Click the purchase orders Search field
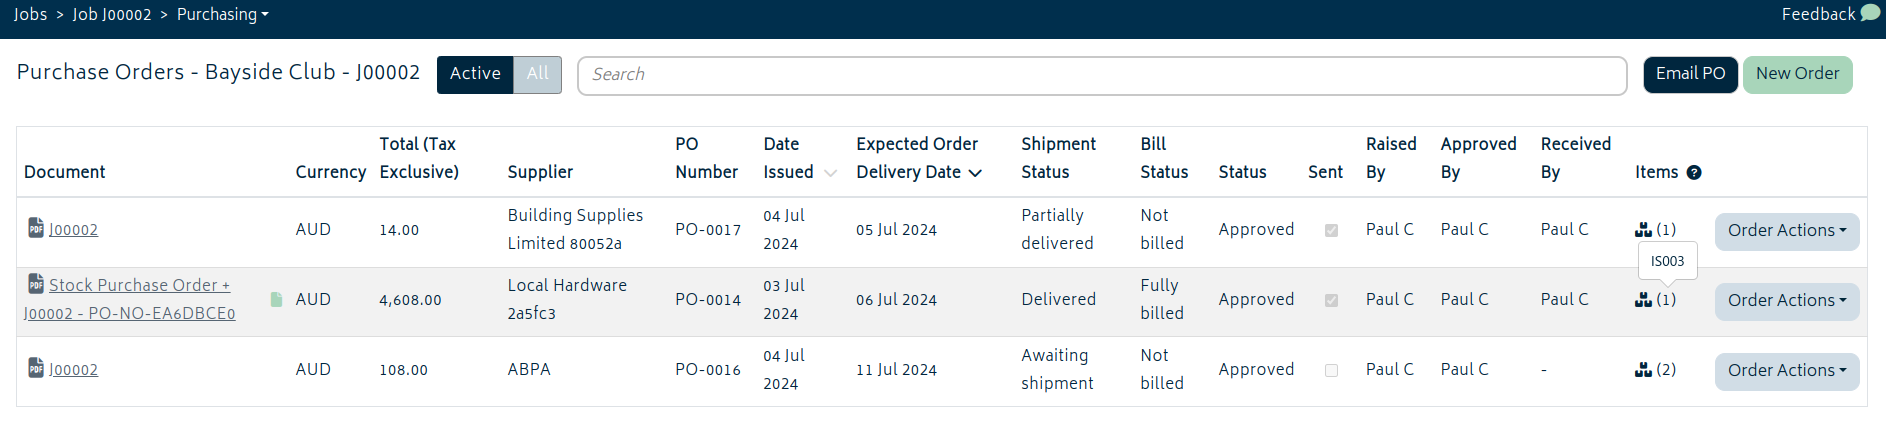The height and width of the screenshot is (423, 1886). coord(1101,75)
